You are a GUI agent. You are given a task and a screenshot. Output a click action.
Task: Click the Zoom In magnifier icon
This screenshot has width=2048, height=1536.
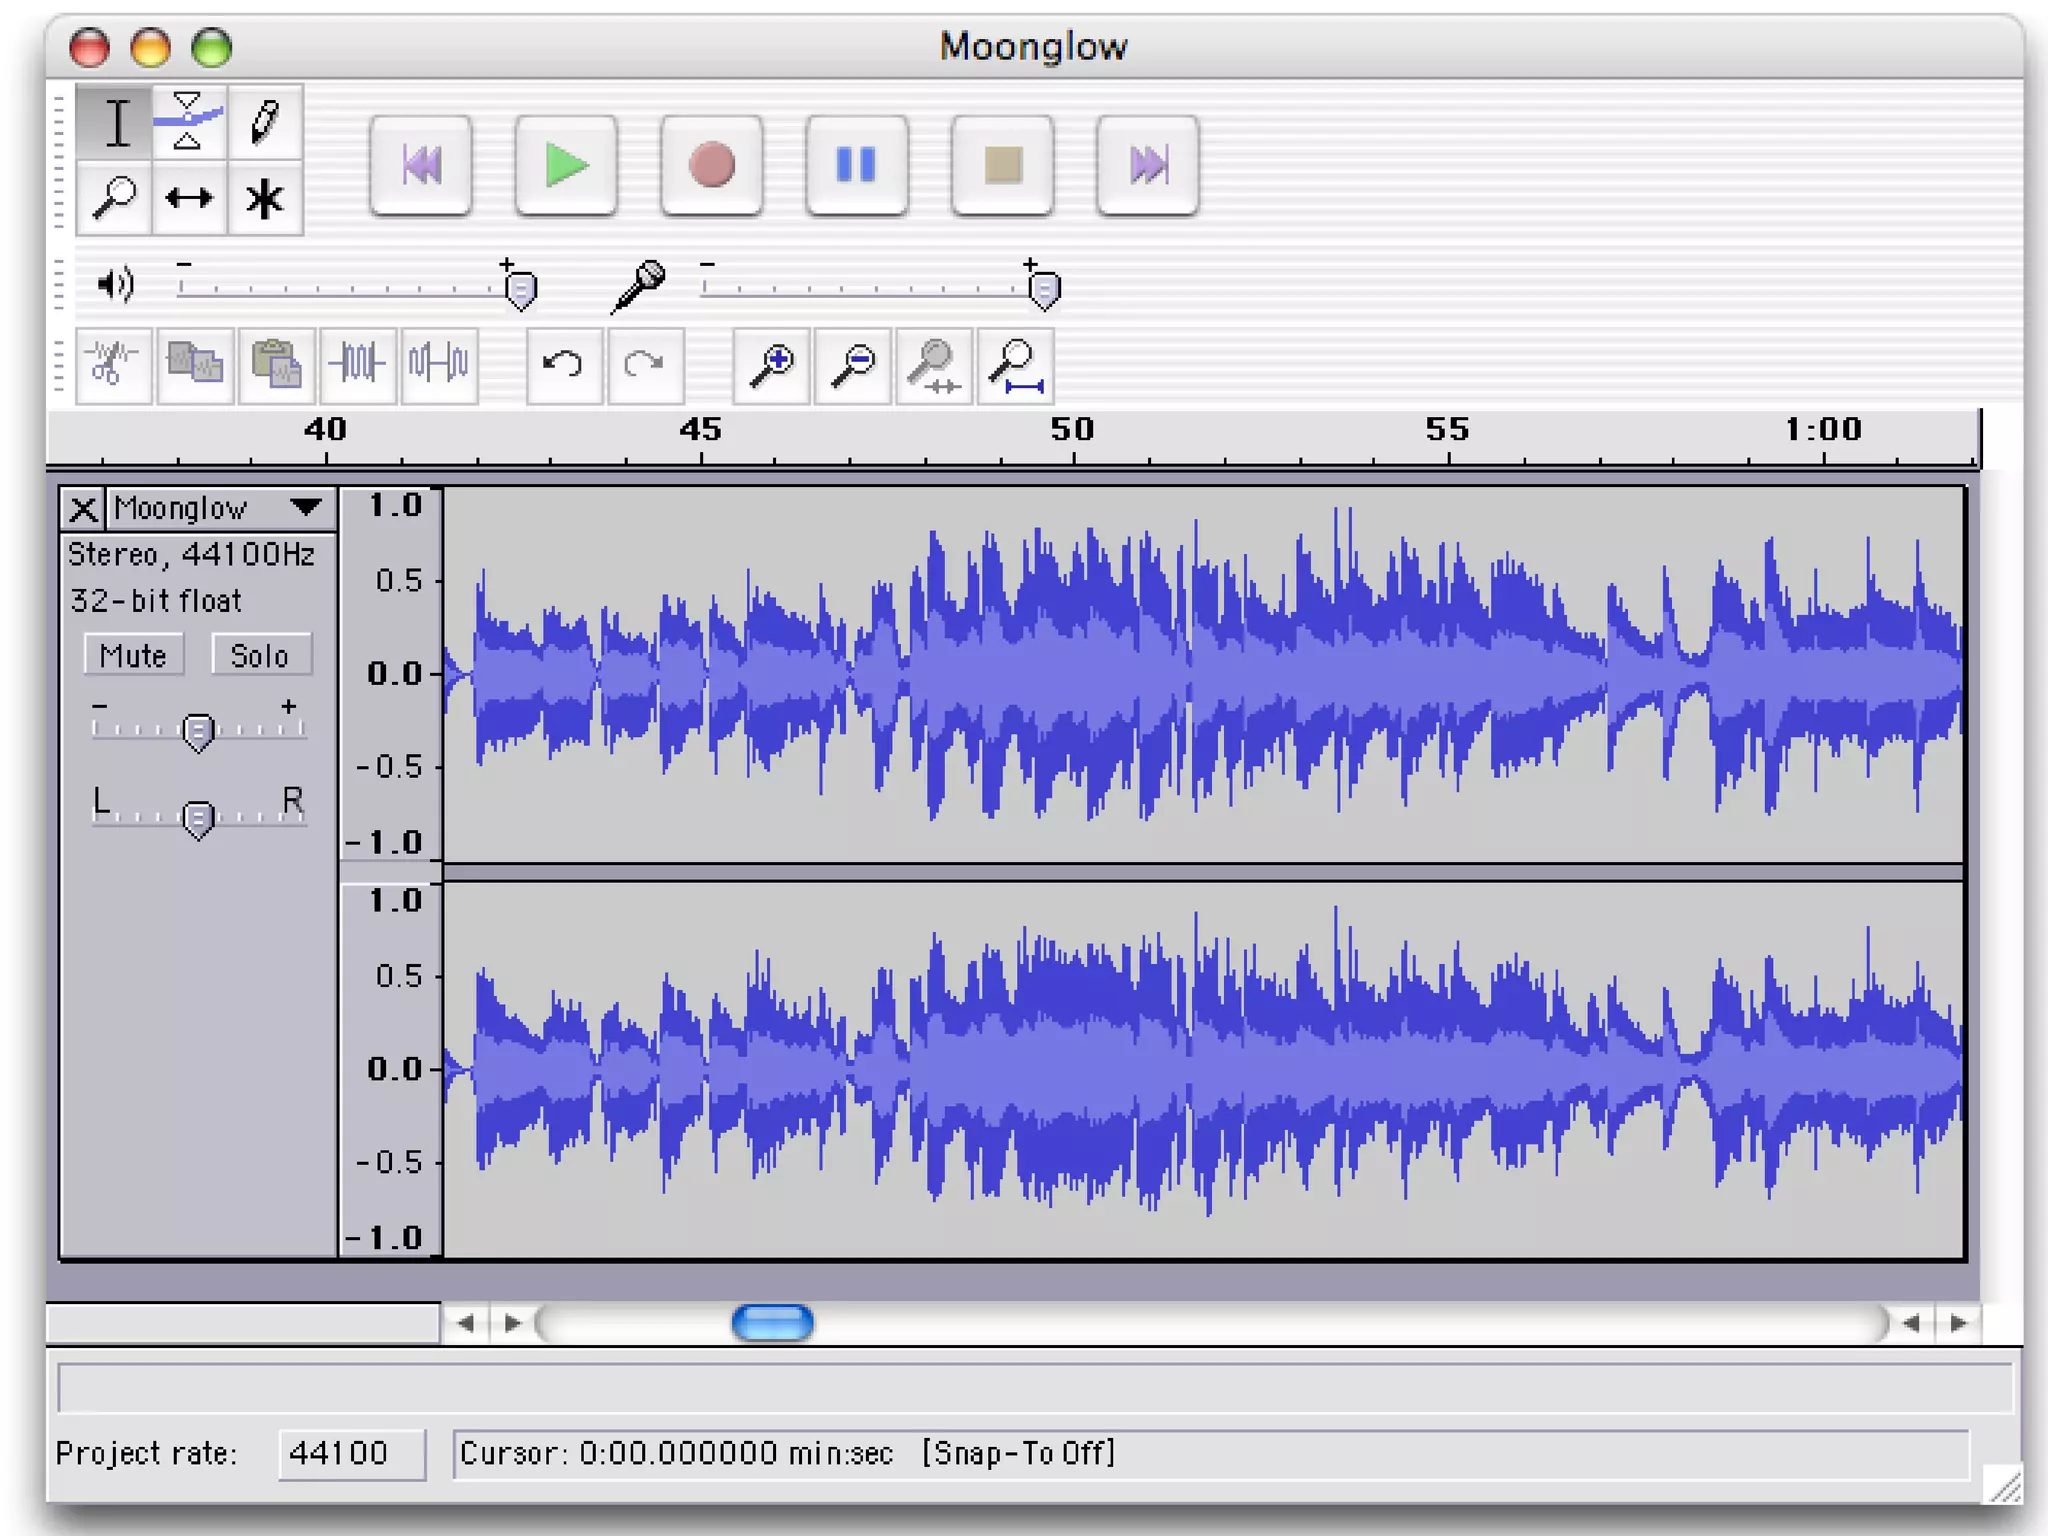pyautogui.click(x=771, y=365)
